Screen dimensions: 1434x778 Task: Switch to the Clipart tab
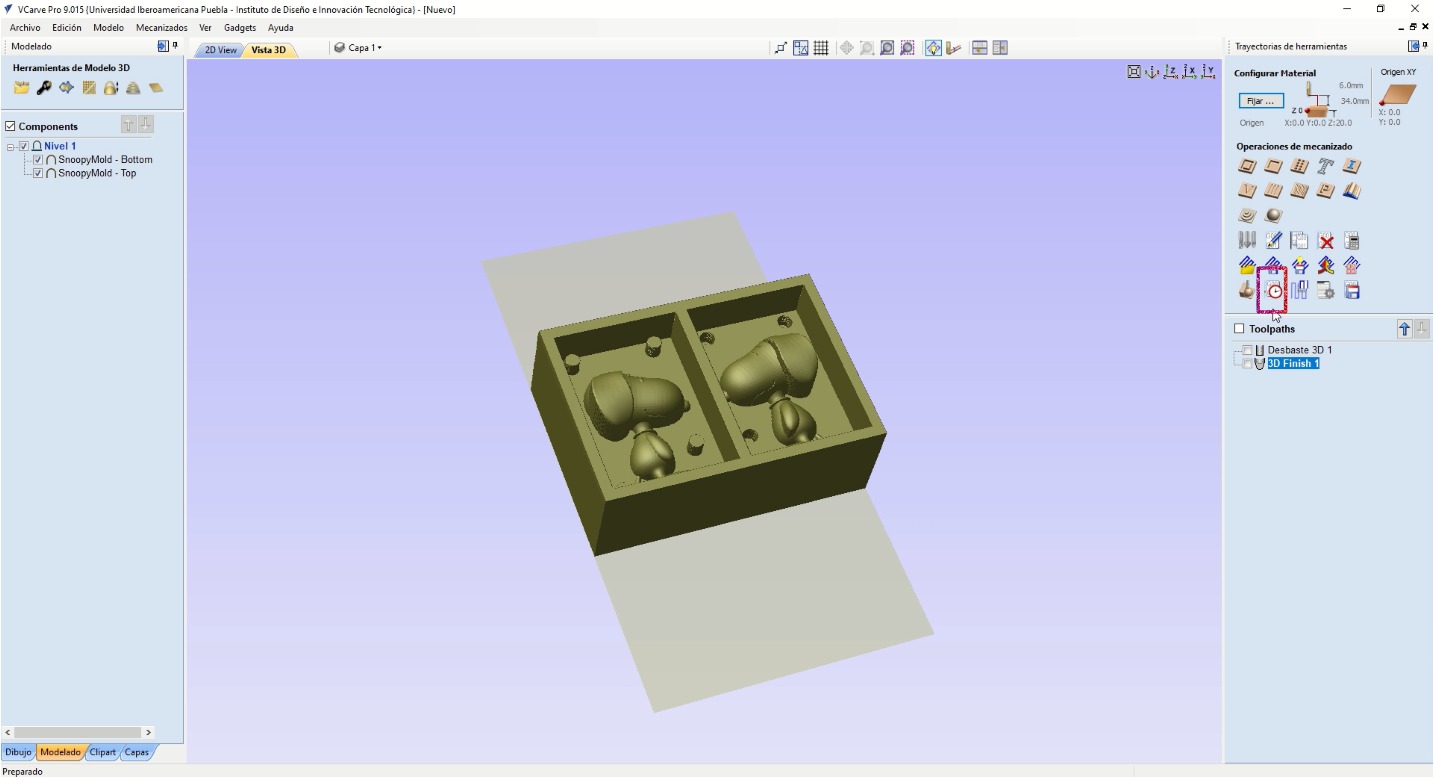point(102,752)
